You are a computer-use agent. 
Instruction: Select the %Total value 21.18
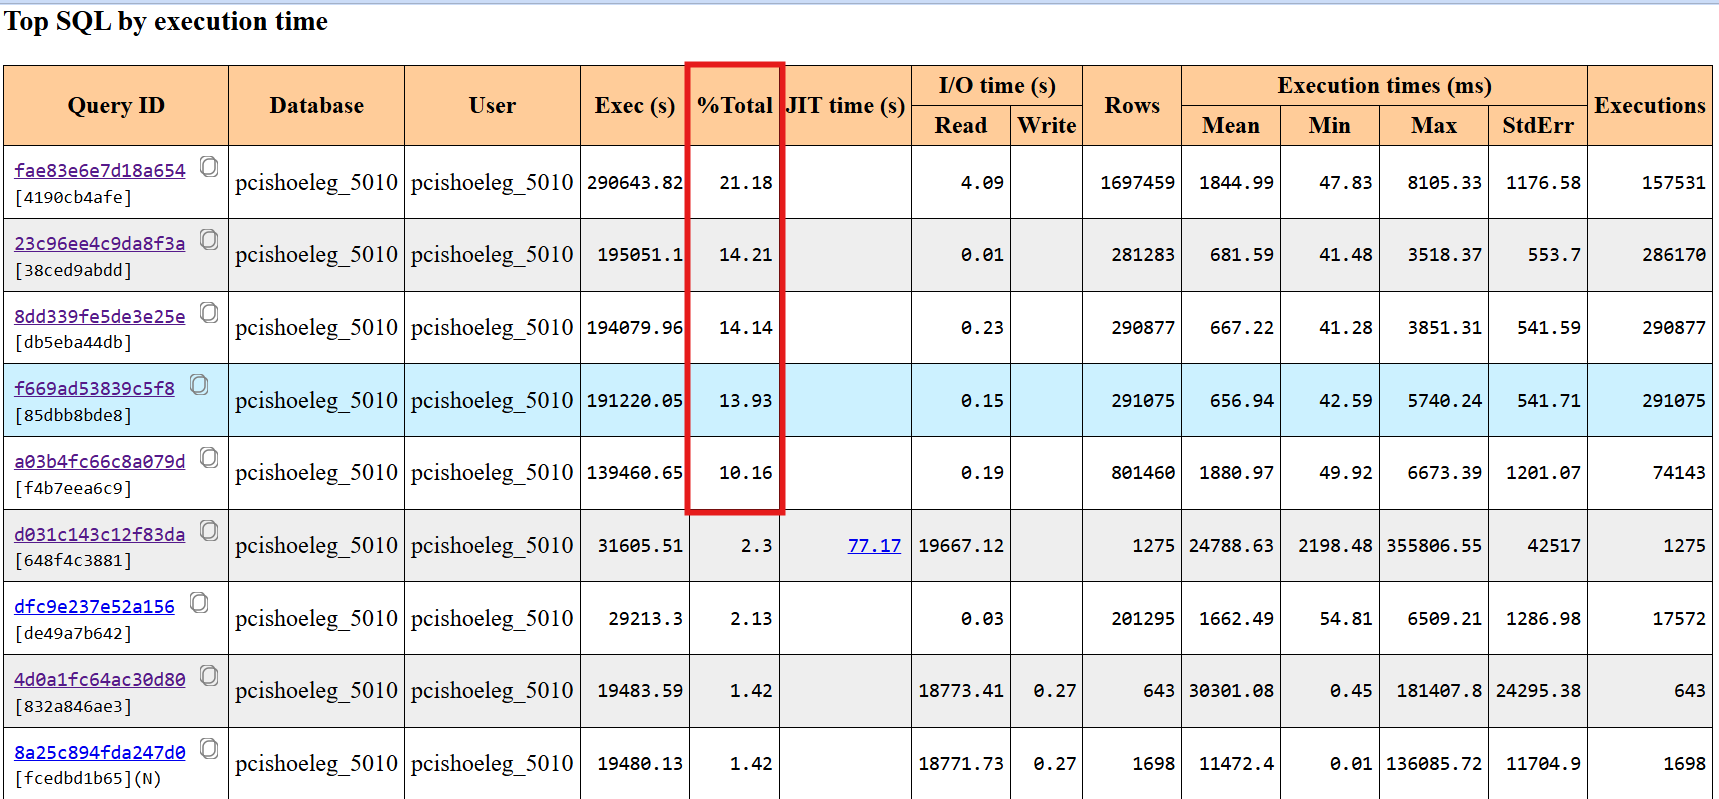(746, 183)
